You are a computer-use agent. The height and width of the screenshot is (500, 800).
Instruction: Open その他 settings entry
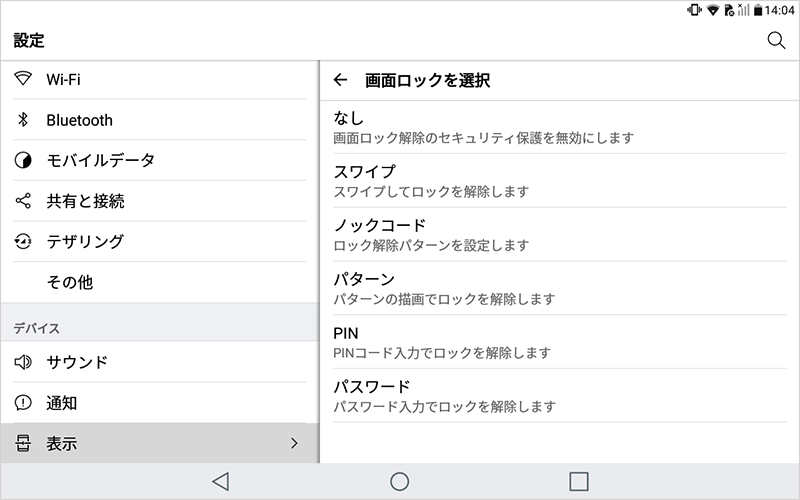point(160,282)
